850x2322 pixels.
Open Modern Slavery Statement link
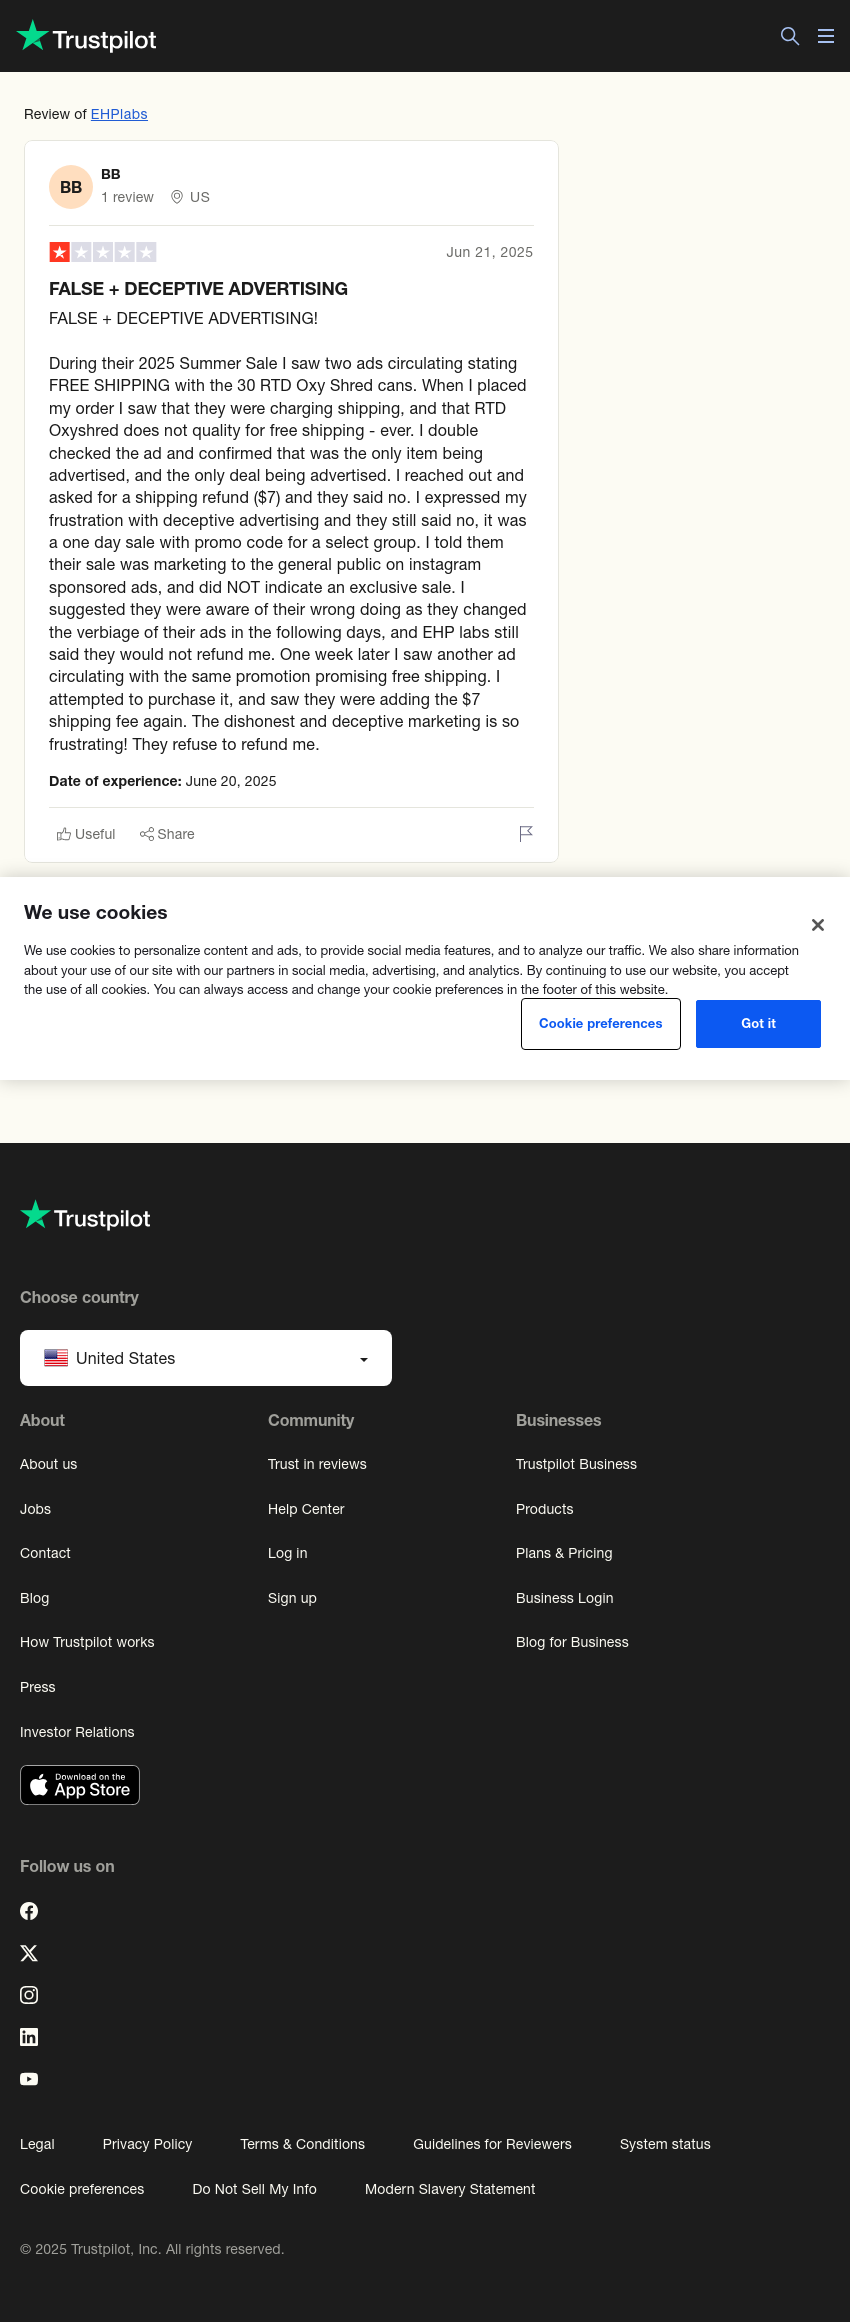pyautogui.click(x=450, y=2189)
